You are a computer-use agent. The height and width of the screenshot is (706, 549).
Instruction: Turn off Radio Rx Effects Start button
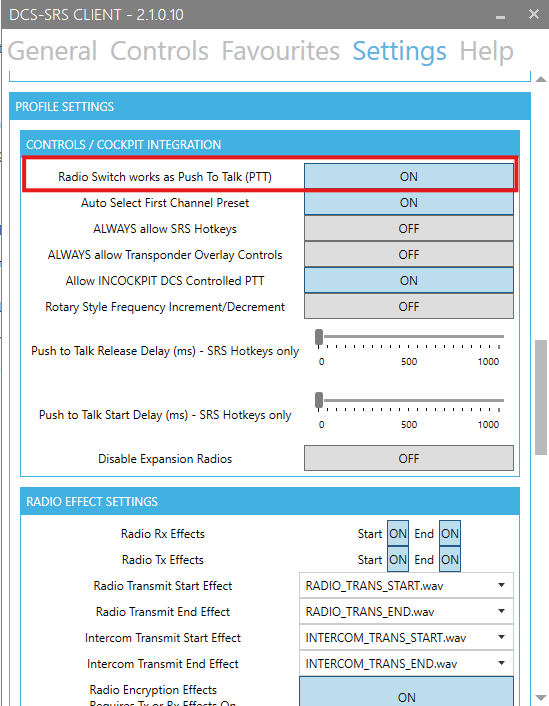point(398,534)
